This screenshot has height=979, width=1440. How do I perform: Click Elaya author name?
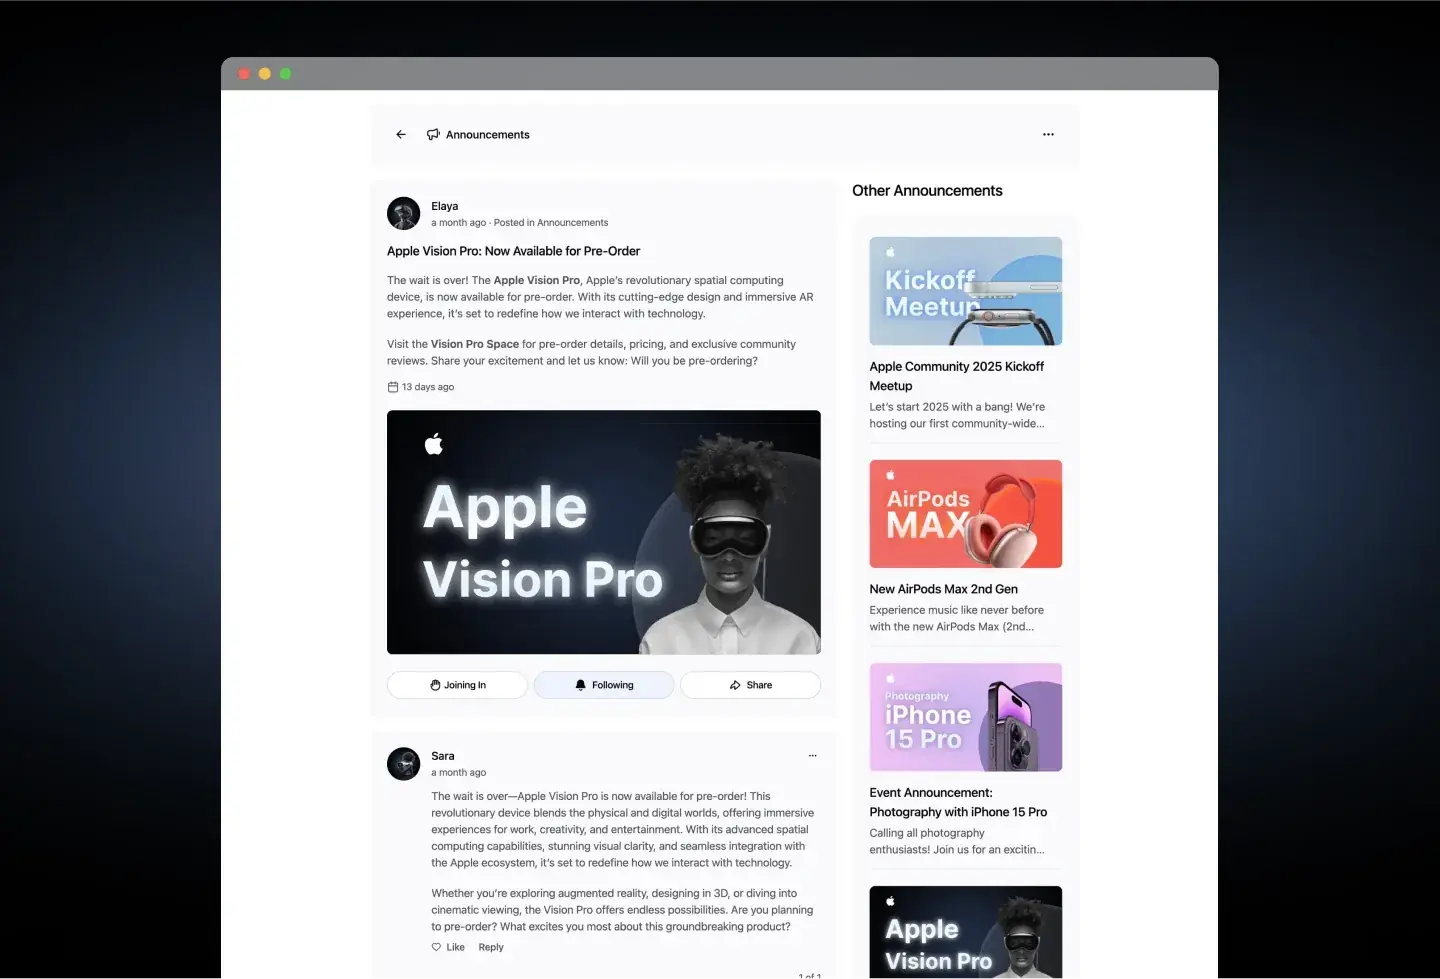[x=445, y=206]
